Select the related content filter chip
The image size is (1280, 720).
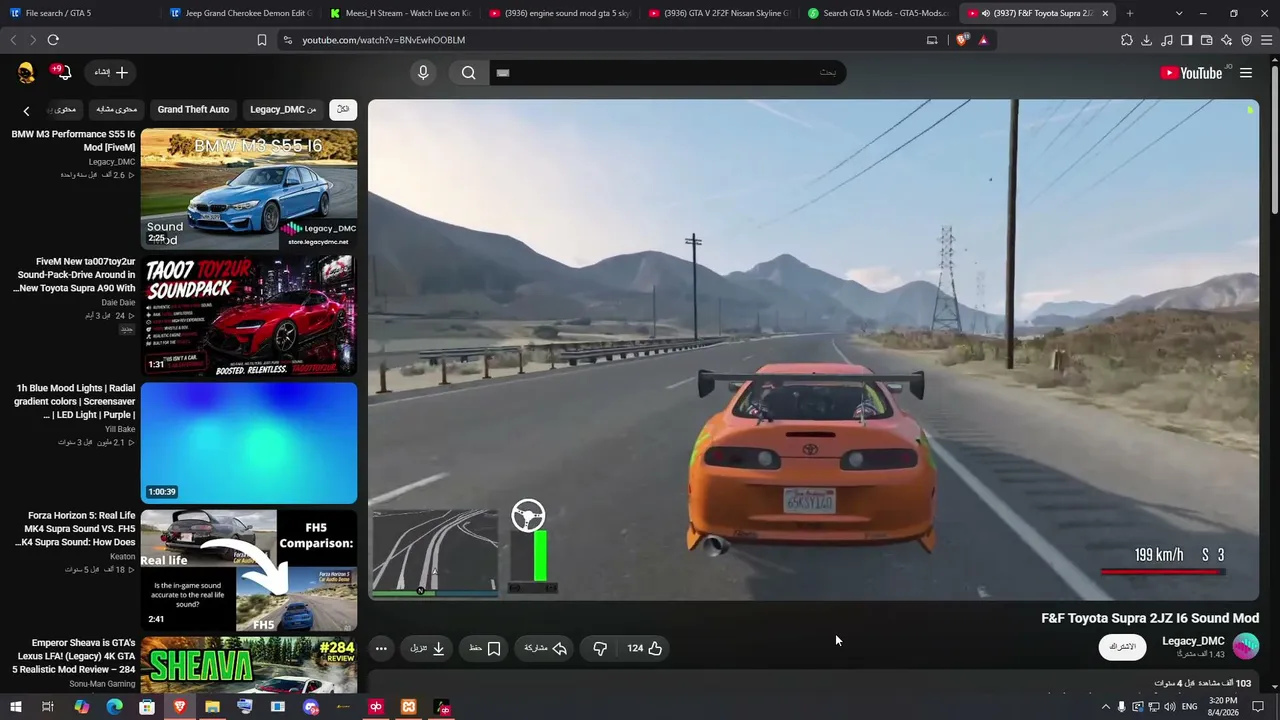click(x=116, y=109)
